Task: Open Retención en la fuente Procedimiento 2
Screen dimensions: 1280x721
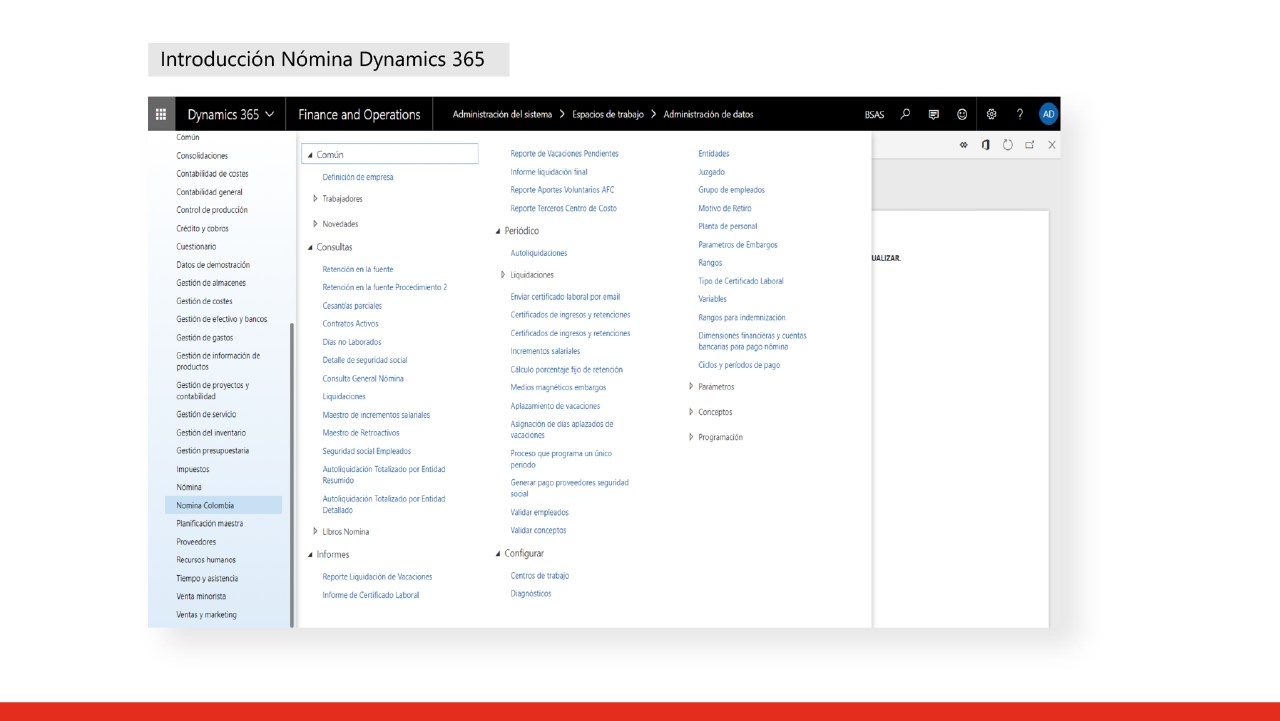Action: [385, 287]
